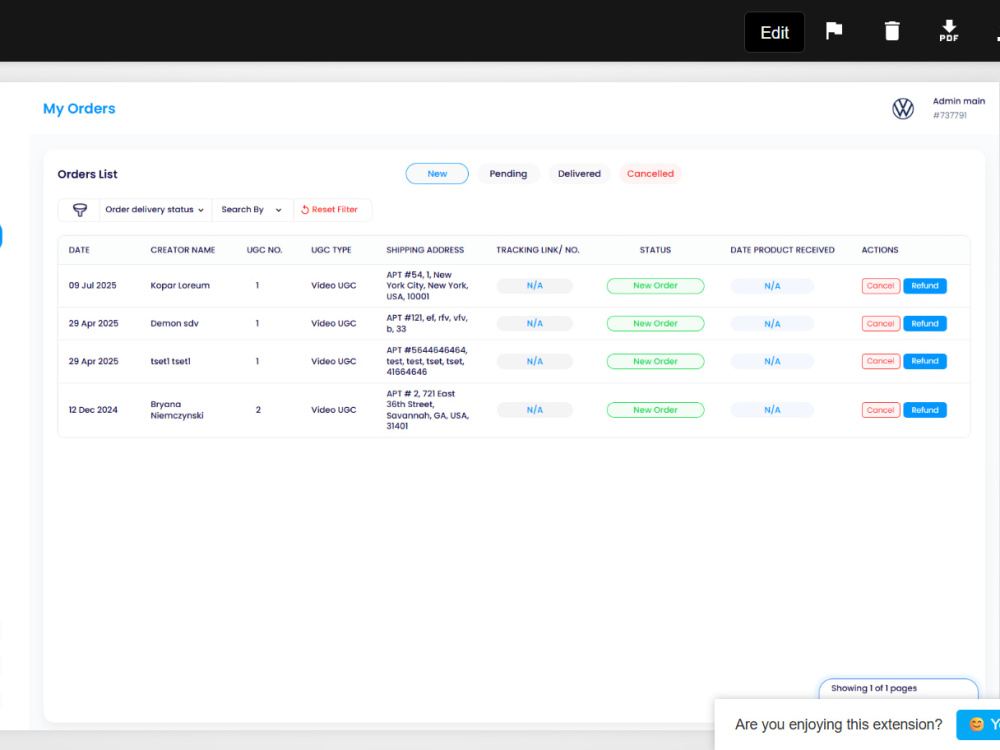
Task: Click New Order status for Kopar Loreum
Action: click(x=655, y=286)
